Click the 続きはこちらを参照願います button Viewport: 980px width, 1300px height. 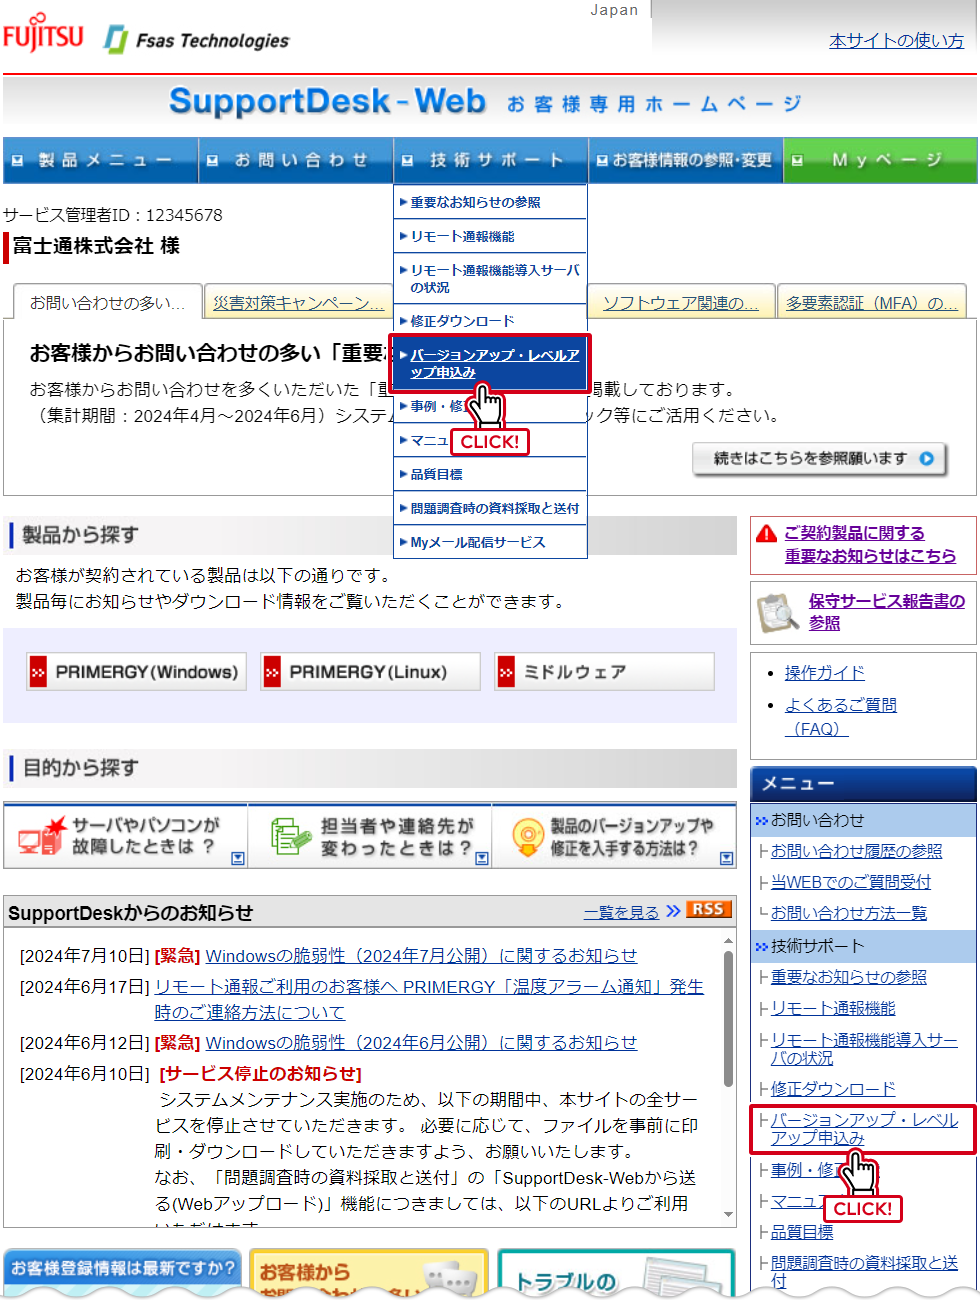(x=820, y=459)
